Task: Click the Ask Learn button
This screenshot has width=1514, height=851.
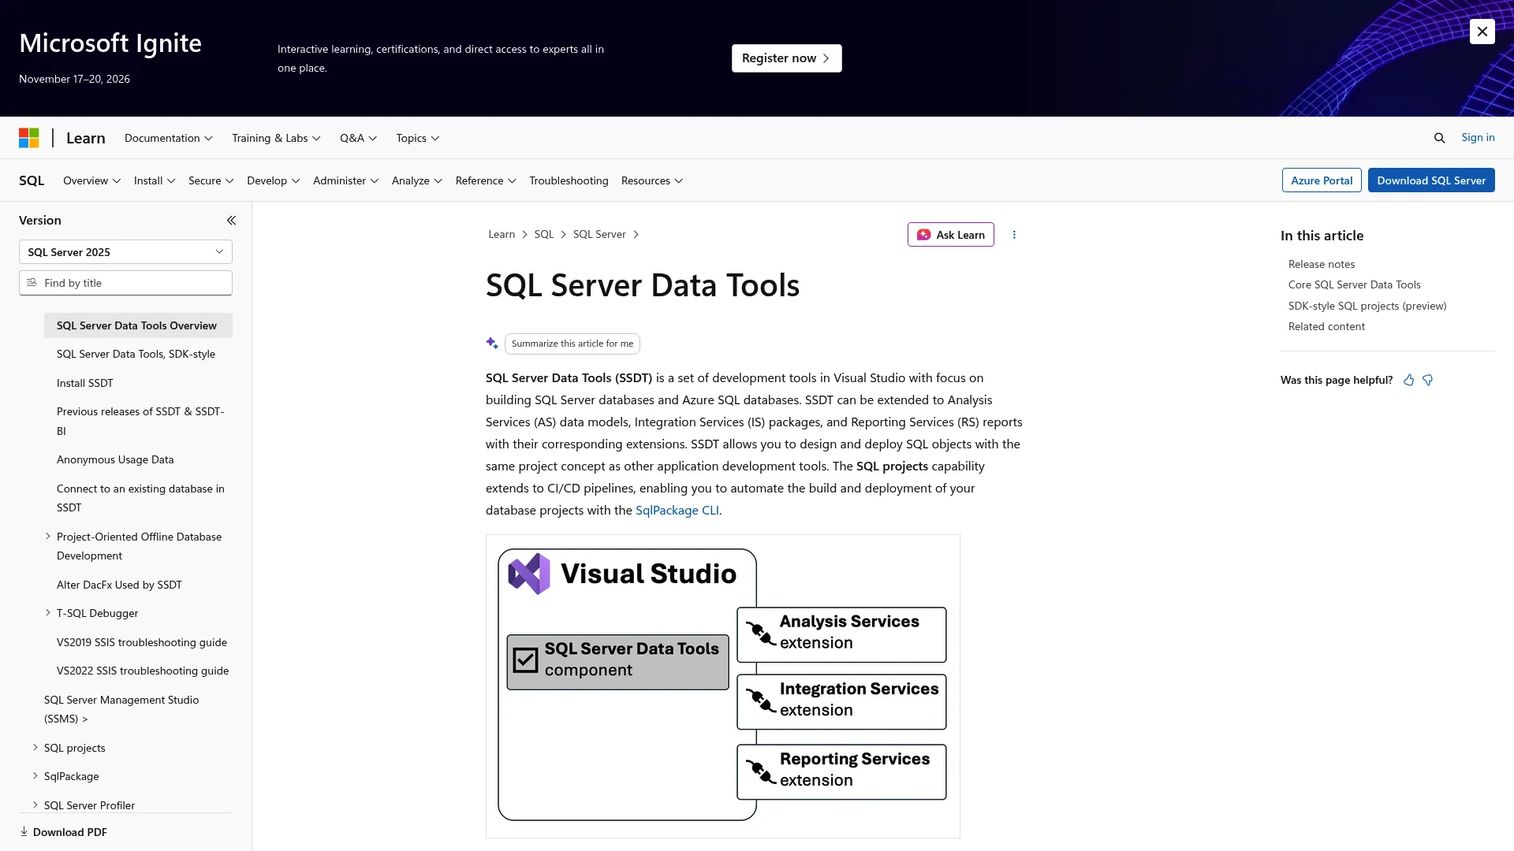Action: pyautogui.click(x=951, y=235)
